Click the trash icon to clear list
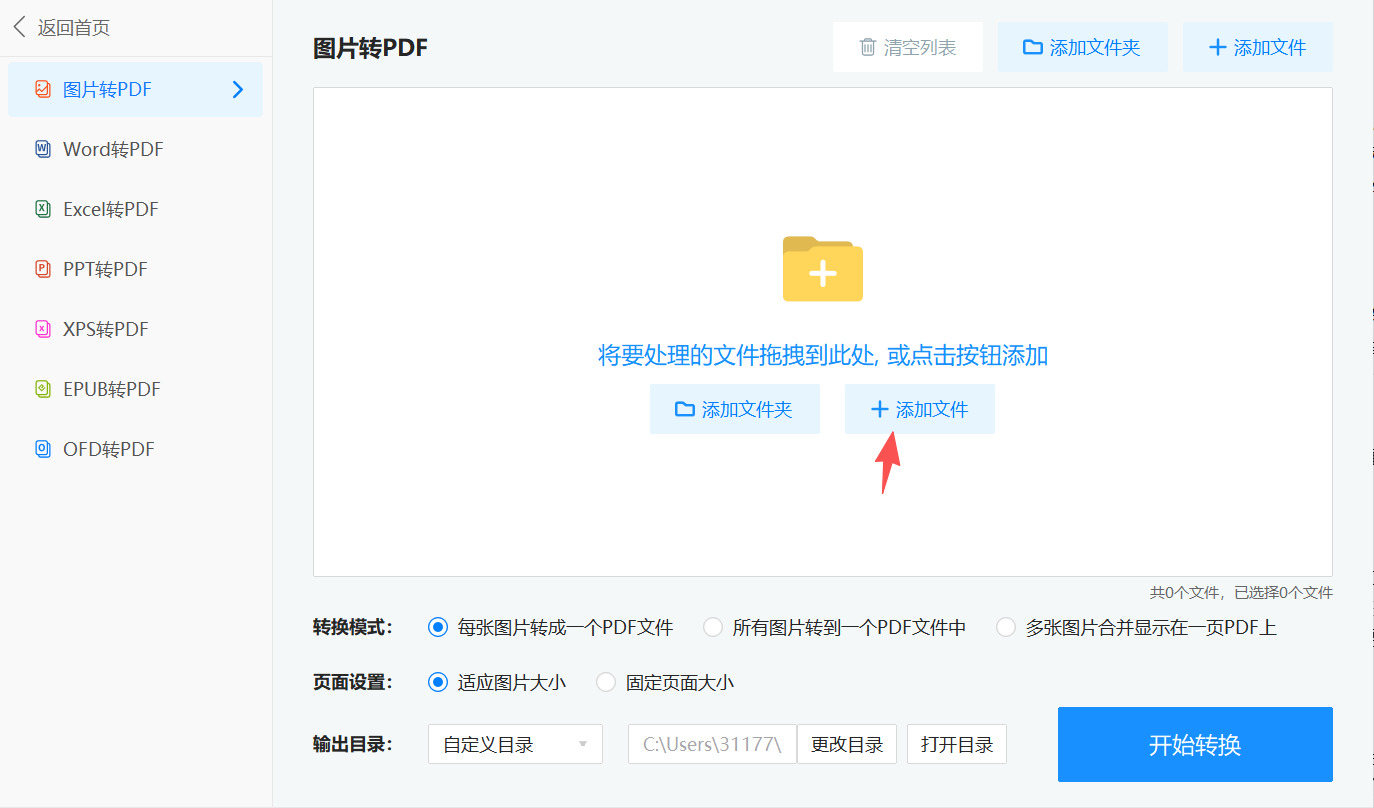This screenshot has height=808, width=1374. coord(866,47)
